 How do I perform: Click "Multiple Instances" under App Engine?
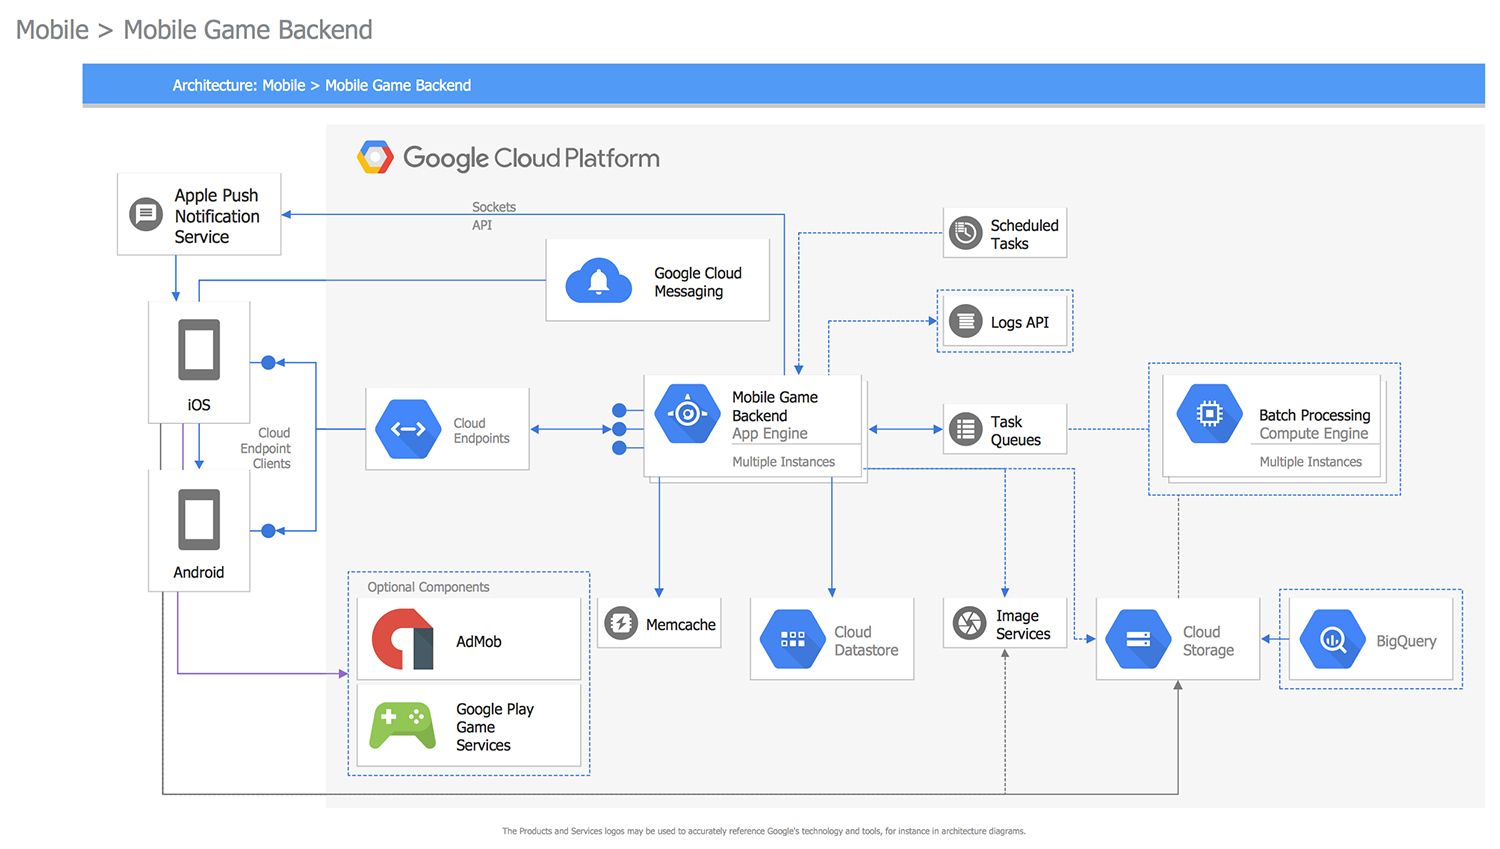coord(784,462)
